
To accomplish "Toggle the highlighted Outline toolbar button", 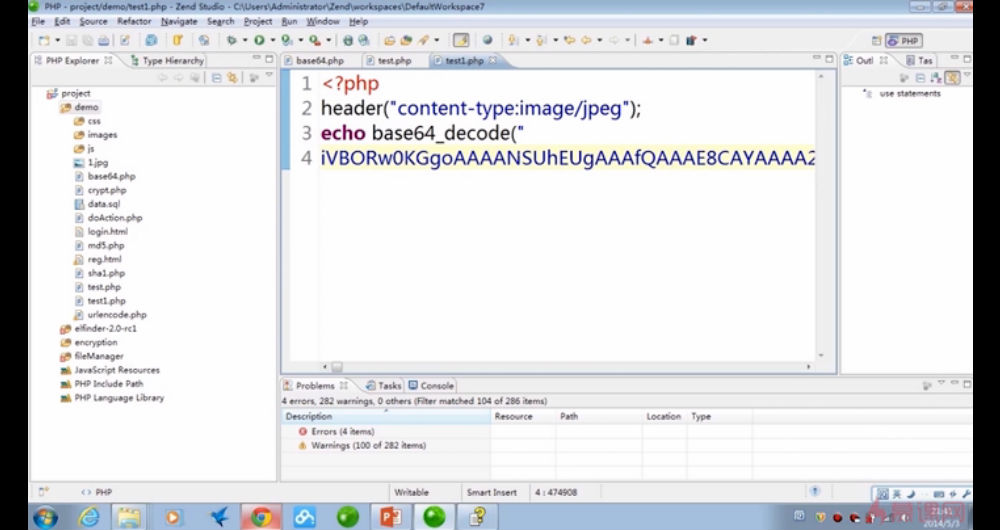I will [x=952, y=78].
